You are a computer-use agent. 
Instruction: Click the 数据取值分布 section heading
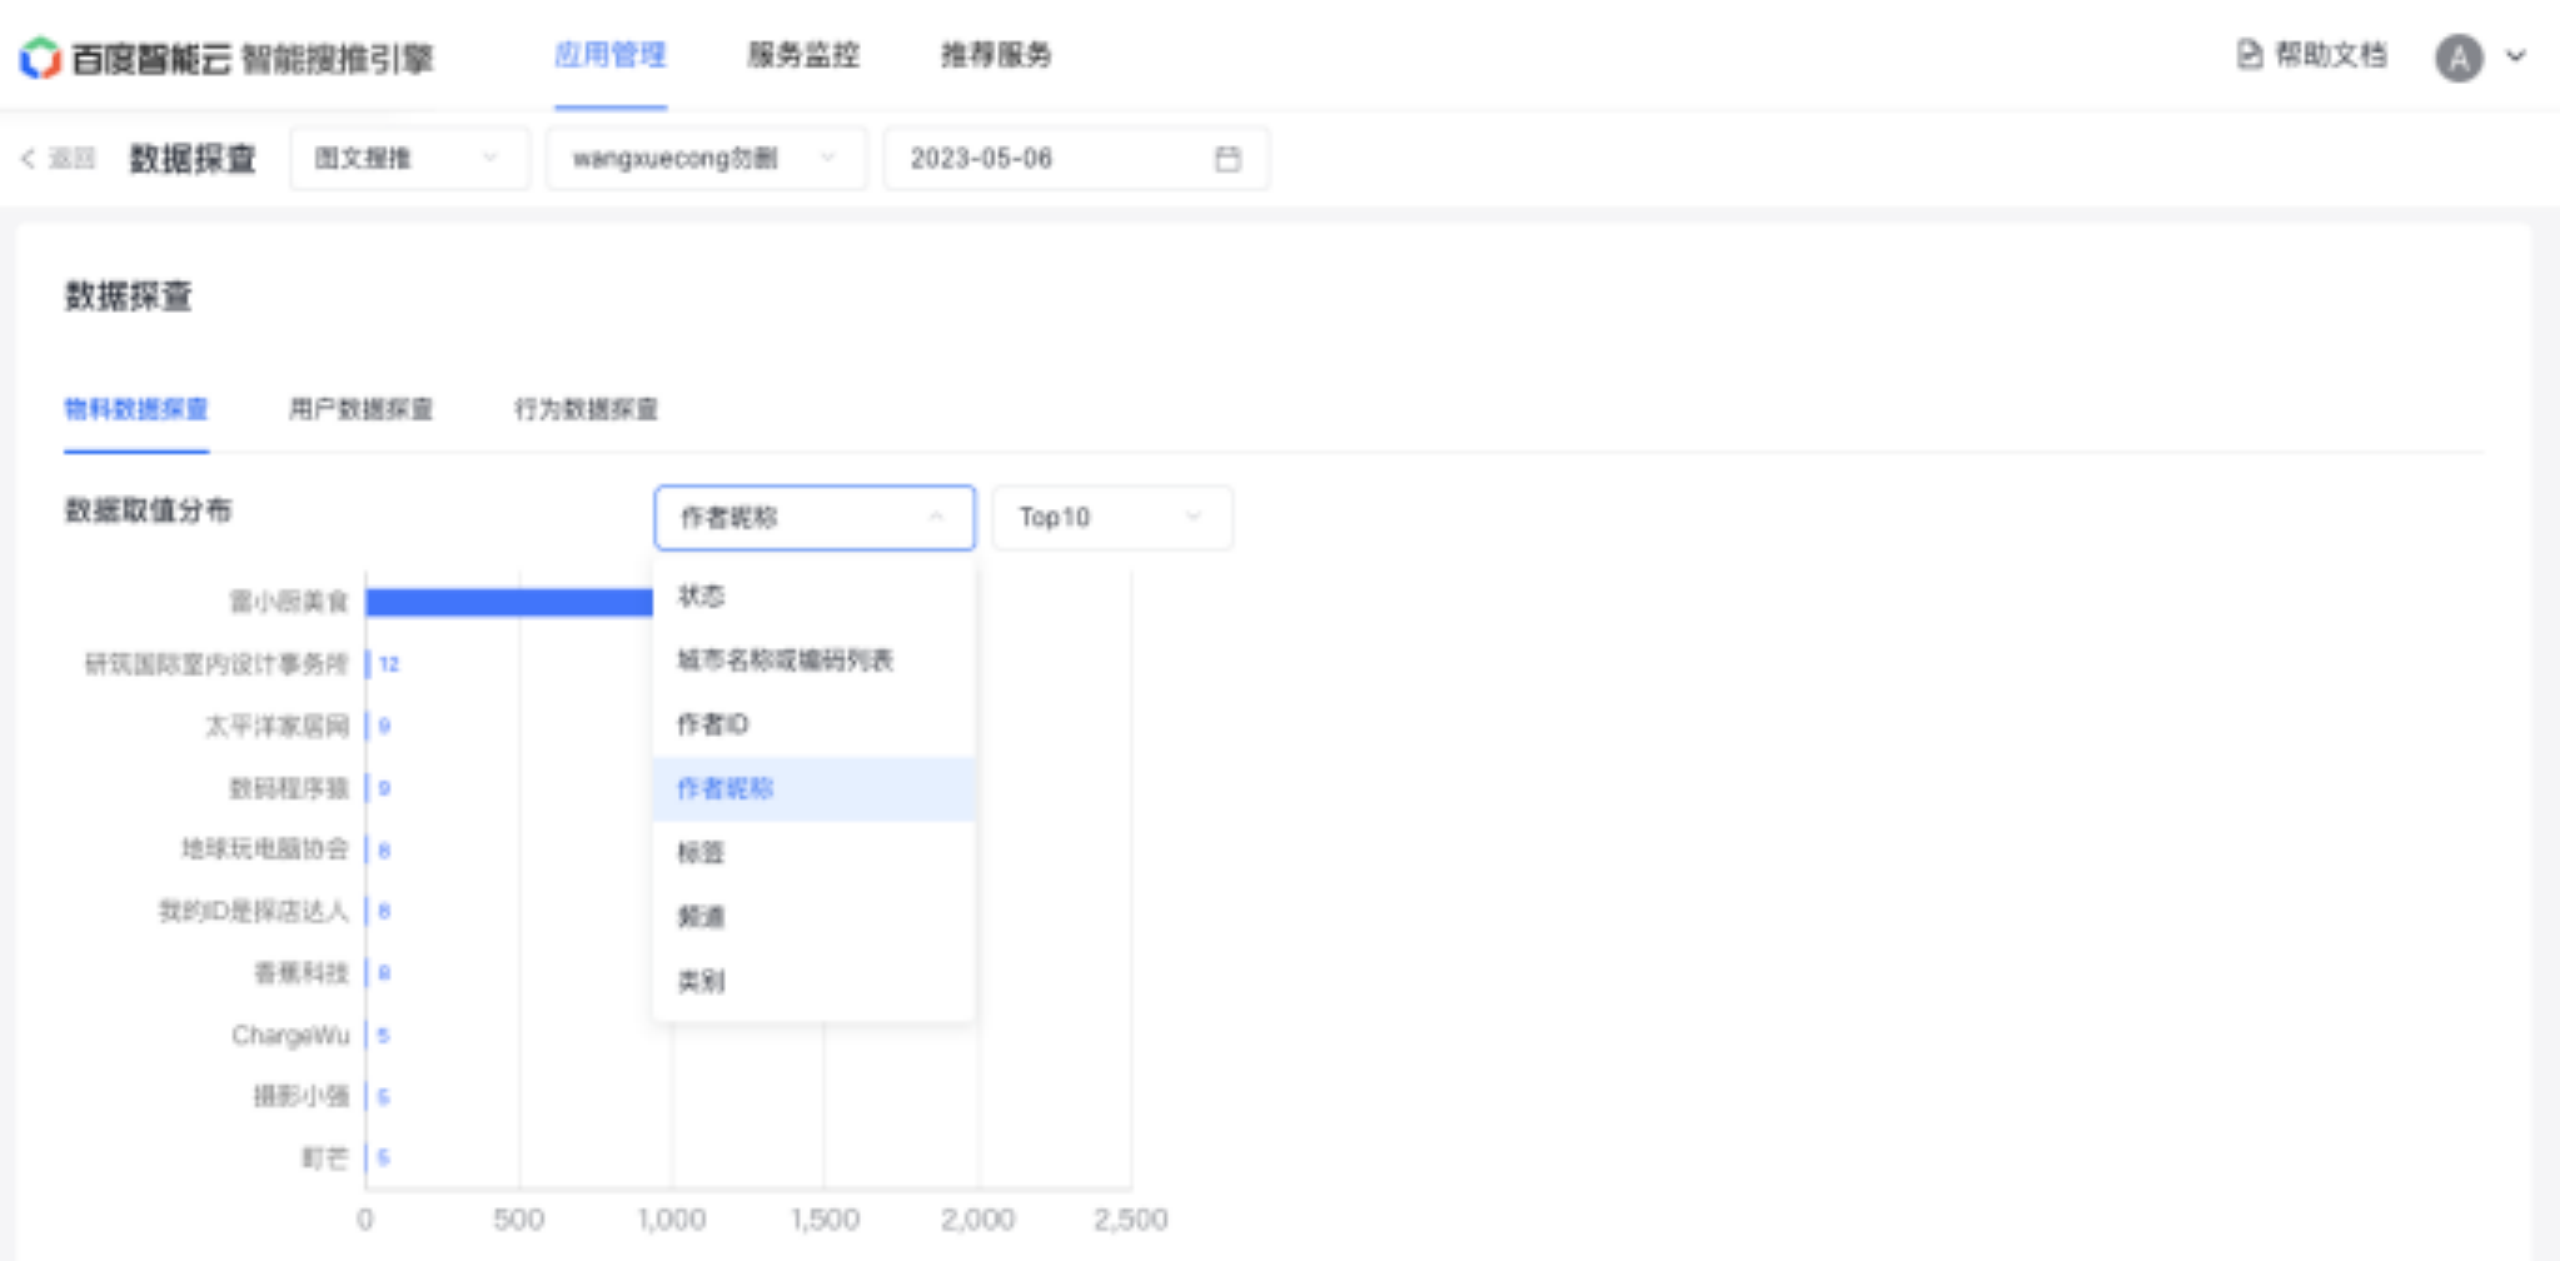[x=148, y=510]
